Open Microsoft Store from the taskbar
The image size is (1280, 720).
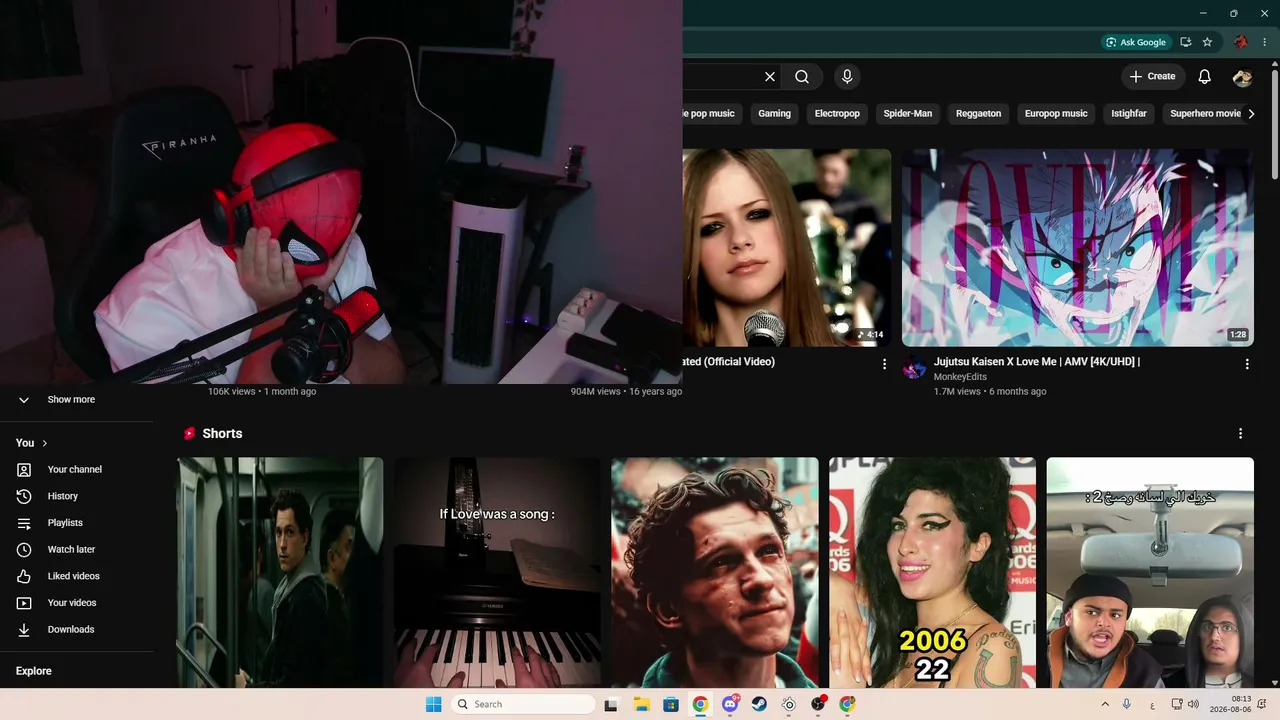(671, 704)
